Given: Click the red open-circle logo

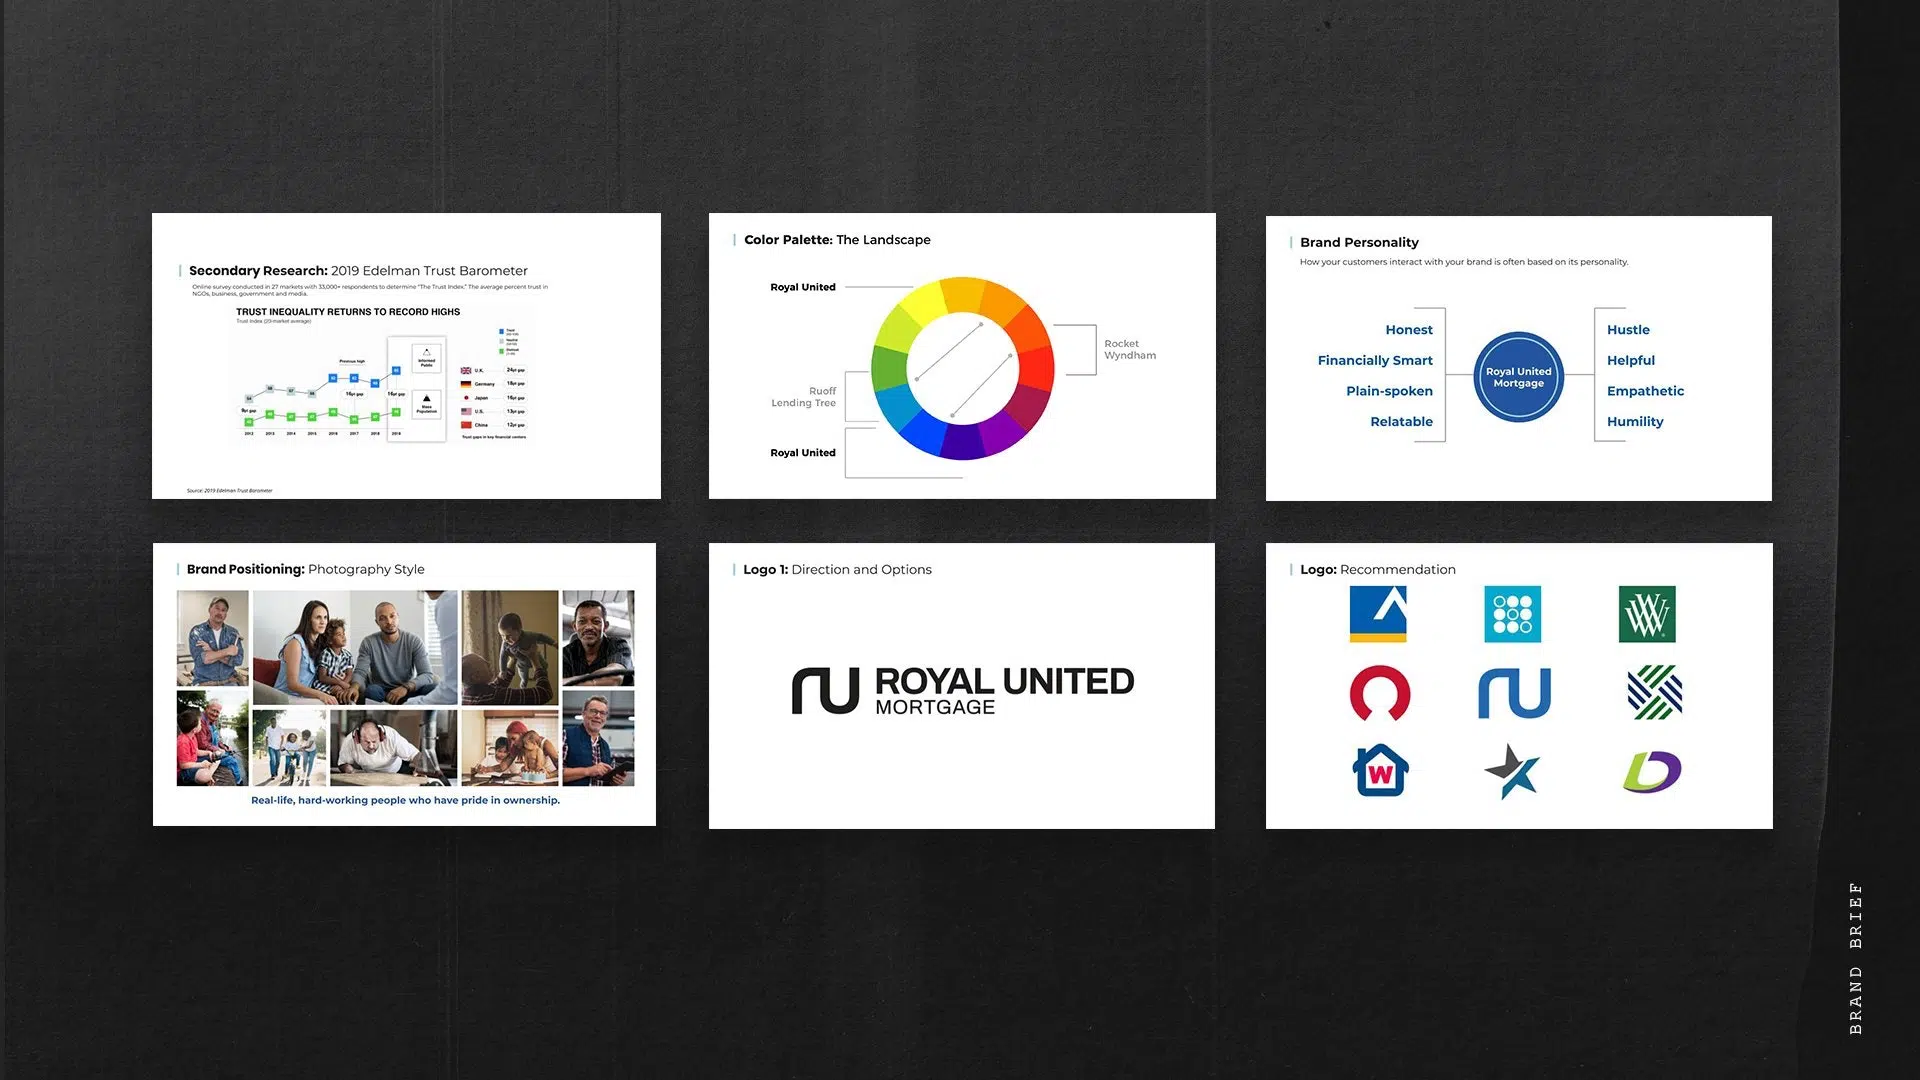Looking at the screenshot, I should click(1379, 693).
